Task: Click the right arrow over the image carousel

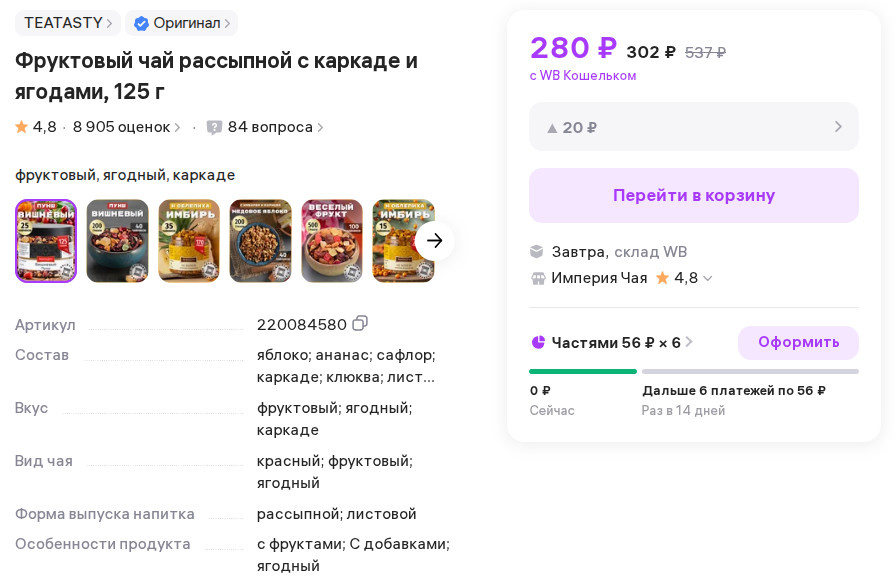Action: (434, 240)
